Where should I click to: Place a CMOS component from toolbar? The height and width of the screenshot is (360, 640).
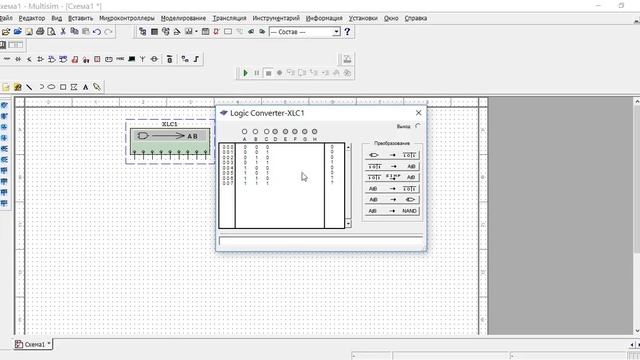point(63,60)
